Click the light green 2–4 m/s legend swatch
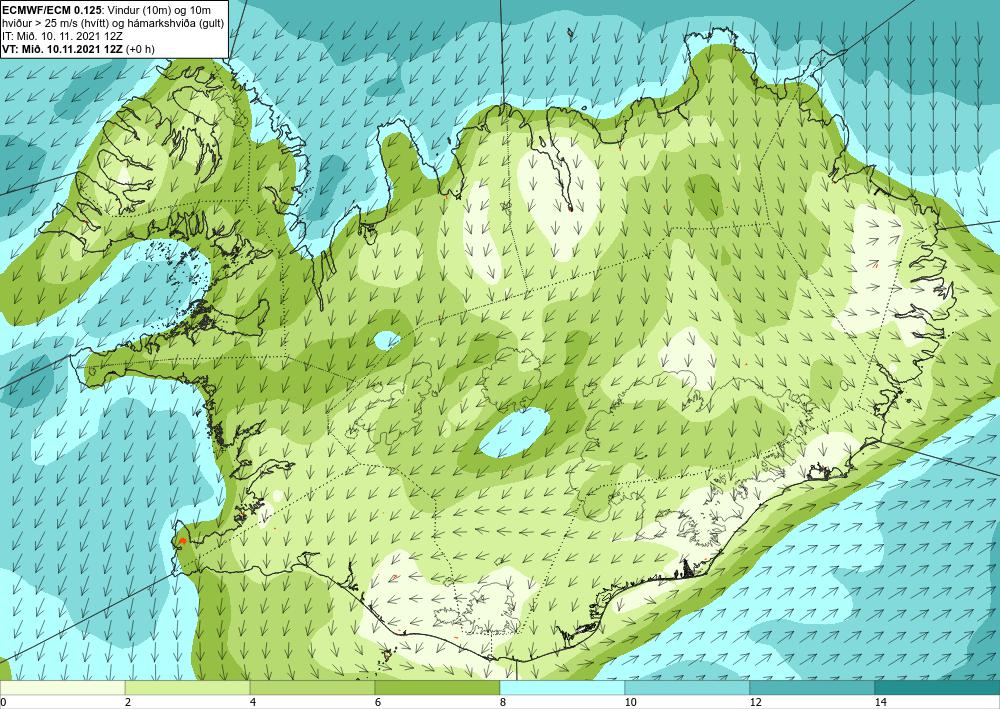This screenshot has height=709, width=1000. [x=188, y=688]
